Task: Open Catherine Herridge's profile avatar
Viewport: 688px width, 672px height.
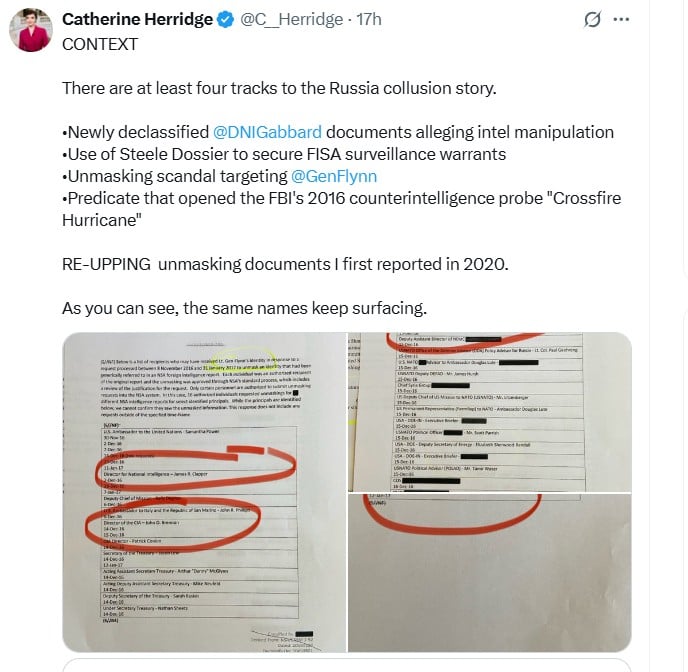Action: pyautogui.click(x=31, y=30)
